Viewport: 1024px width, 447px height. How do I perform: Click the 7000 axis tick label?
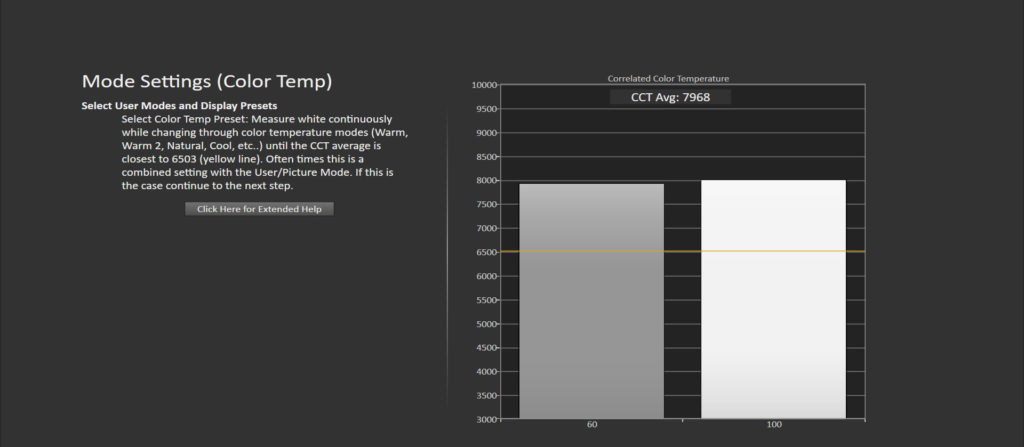pyautogui.click(x=485, y=228)
